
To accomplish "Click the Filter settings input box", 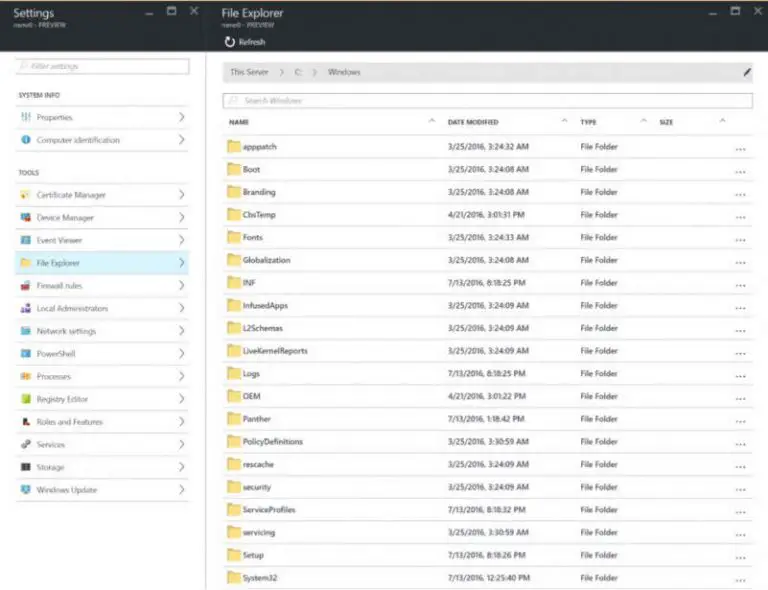I will 102,66.
